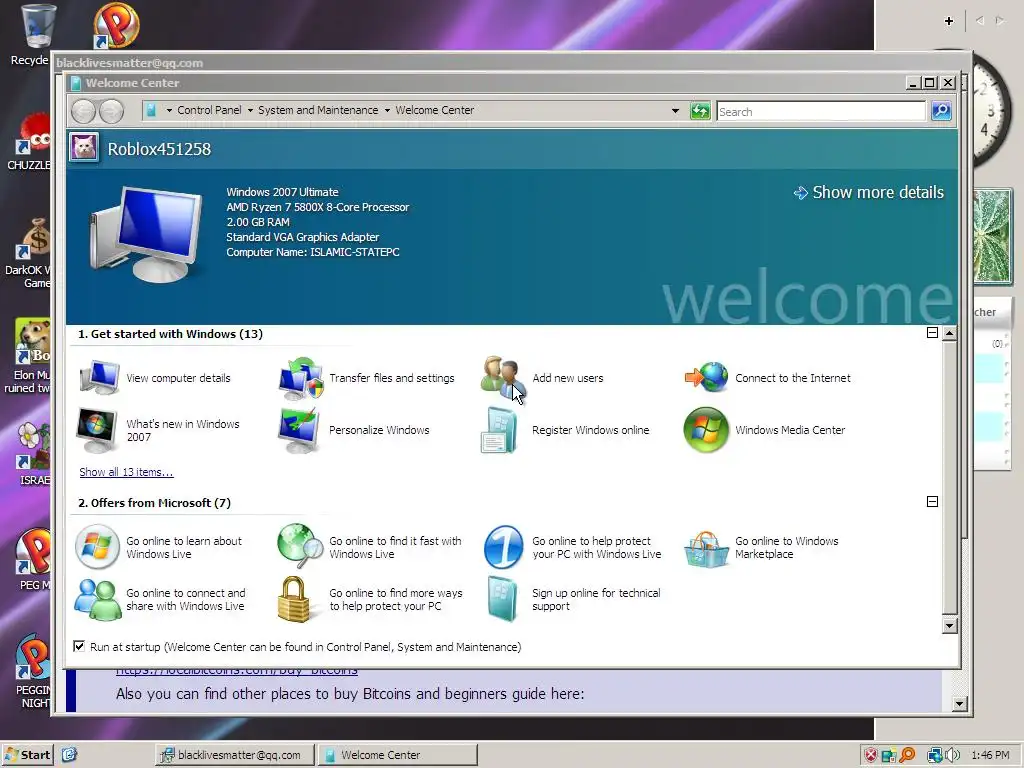
Task: Click System and Maintenance breadcrumb
Action: [318, 110]
